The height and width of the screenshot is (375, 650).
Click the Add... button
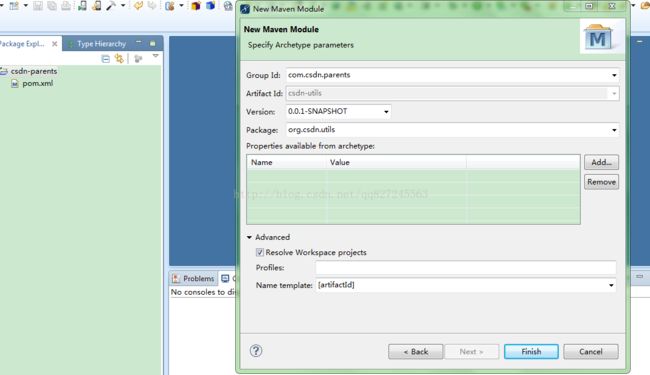pos(601,162)
